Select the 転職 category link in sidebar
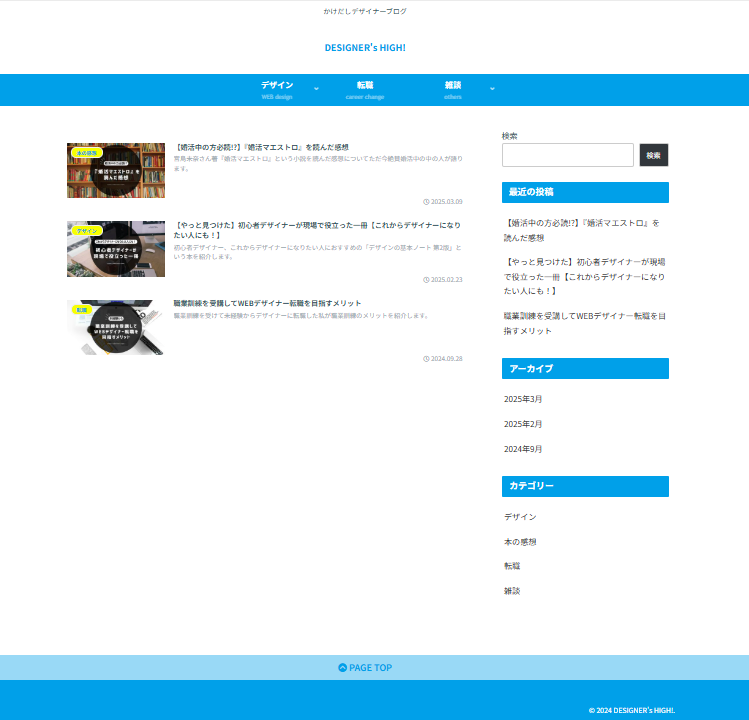This screenshot has height=720, width=749. point(512,566)
